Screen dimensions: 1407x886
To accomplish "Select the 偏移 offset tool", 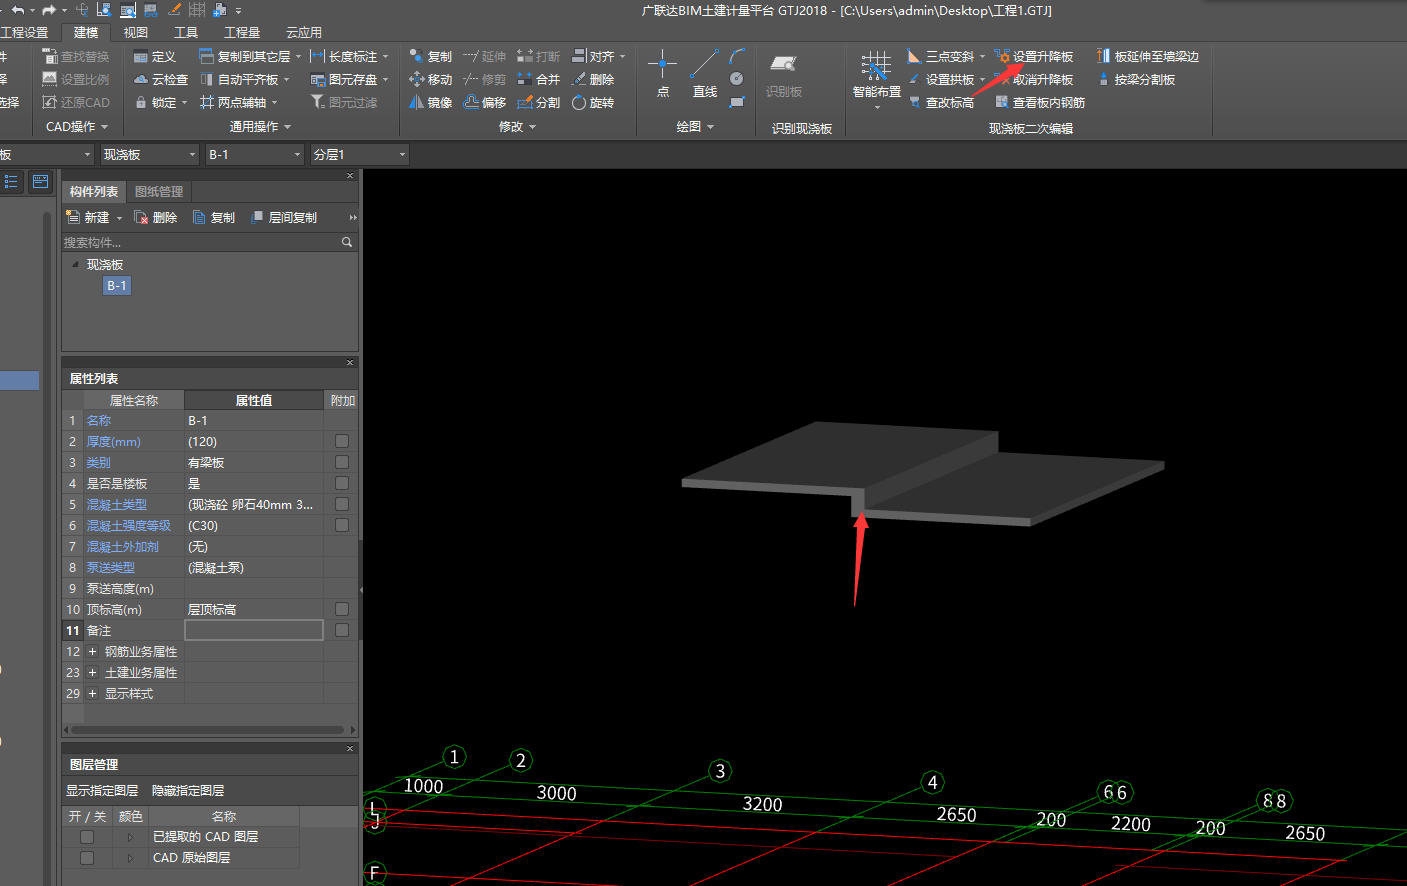I will 486,103.
